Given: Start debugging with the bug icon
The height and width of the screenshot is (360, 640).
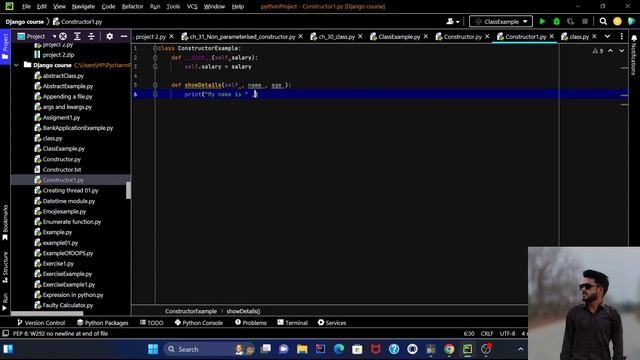Looking at the screenshot, I should (x=556, y=22).
